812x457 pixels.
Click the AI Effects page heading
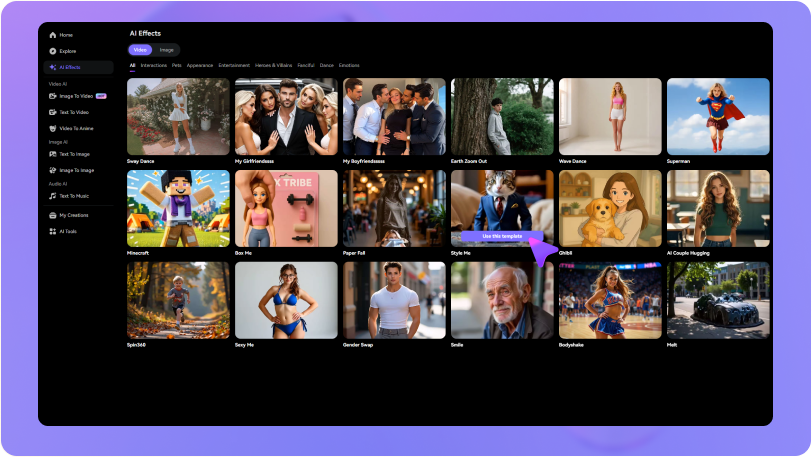(x=145, y=34)
